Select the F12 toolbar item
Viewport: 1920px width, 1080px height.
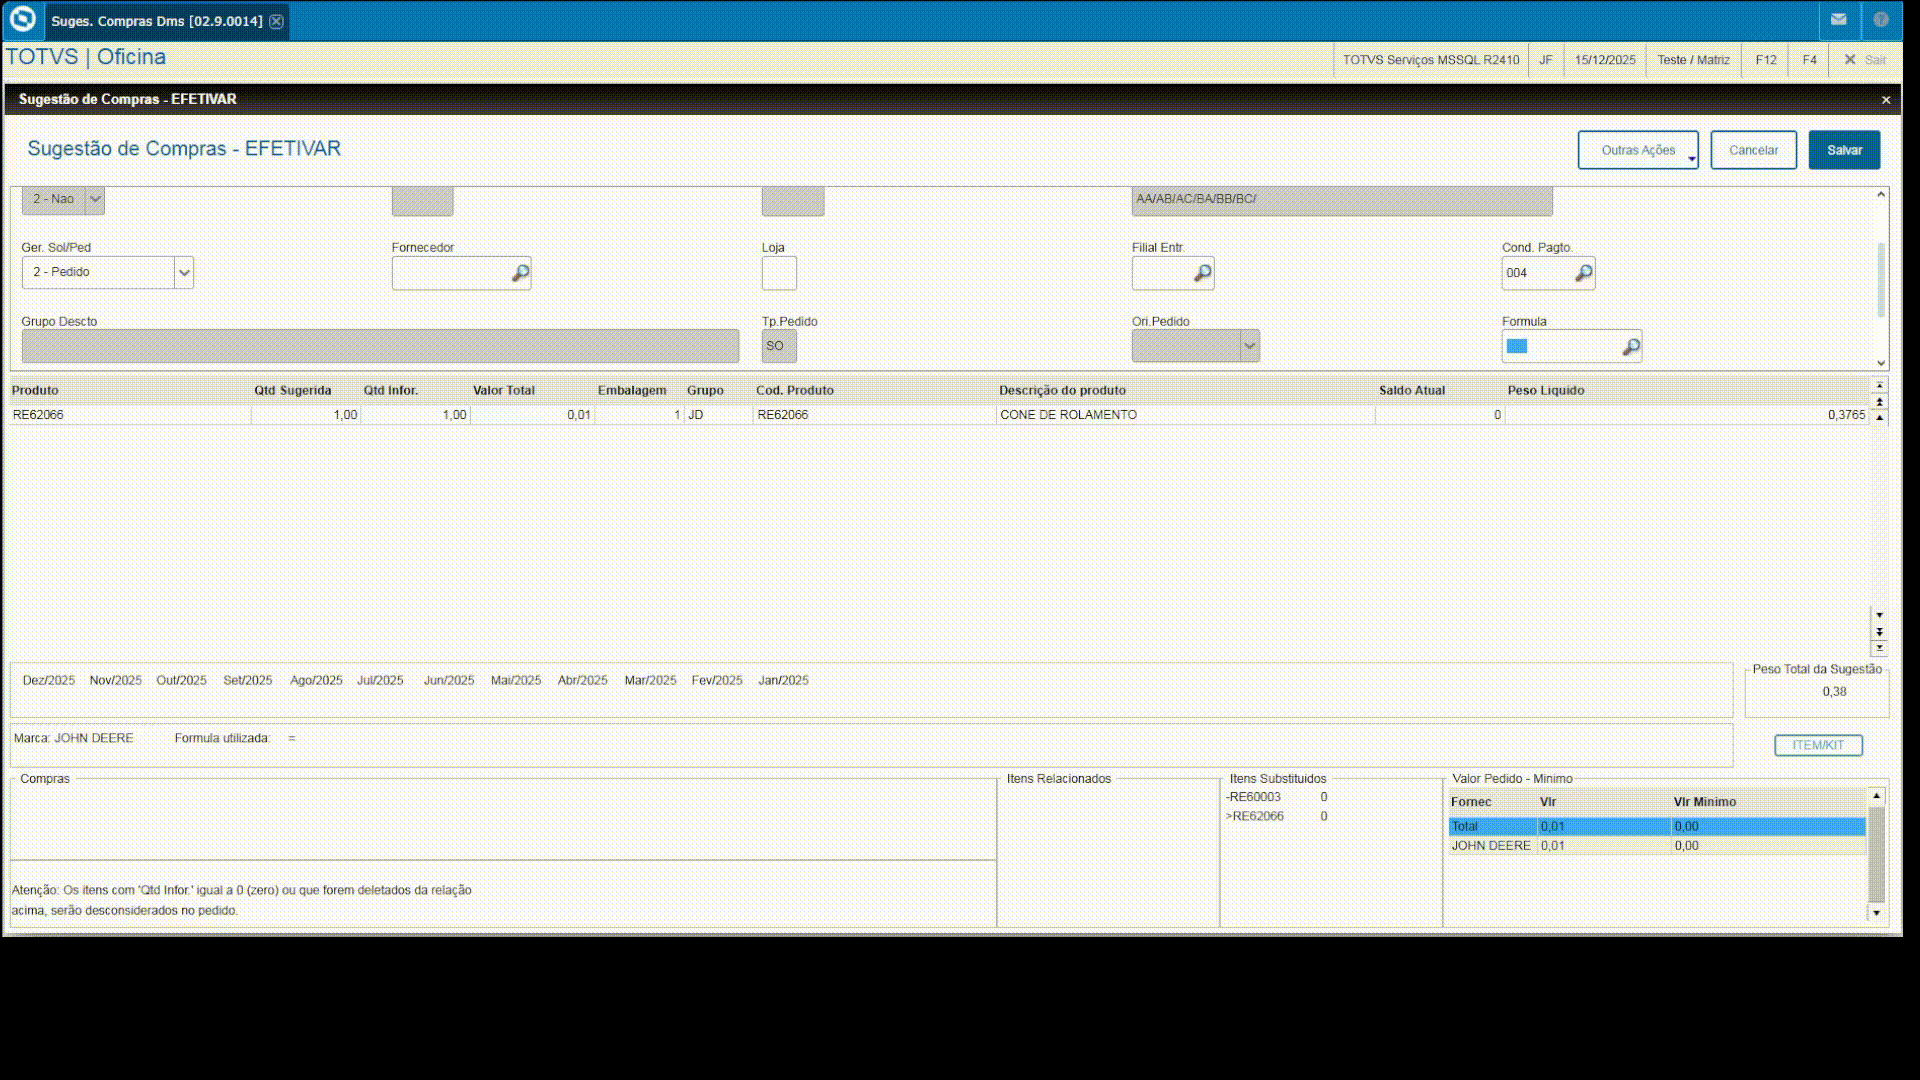[x=1765, y=60]
